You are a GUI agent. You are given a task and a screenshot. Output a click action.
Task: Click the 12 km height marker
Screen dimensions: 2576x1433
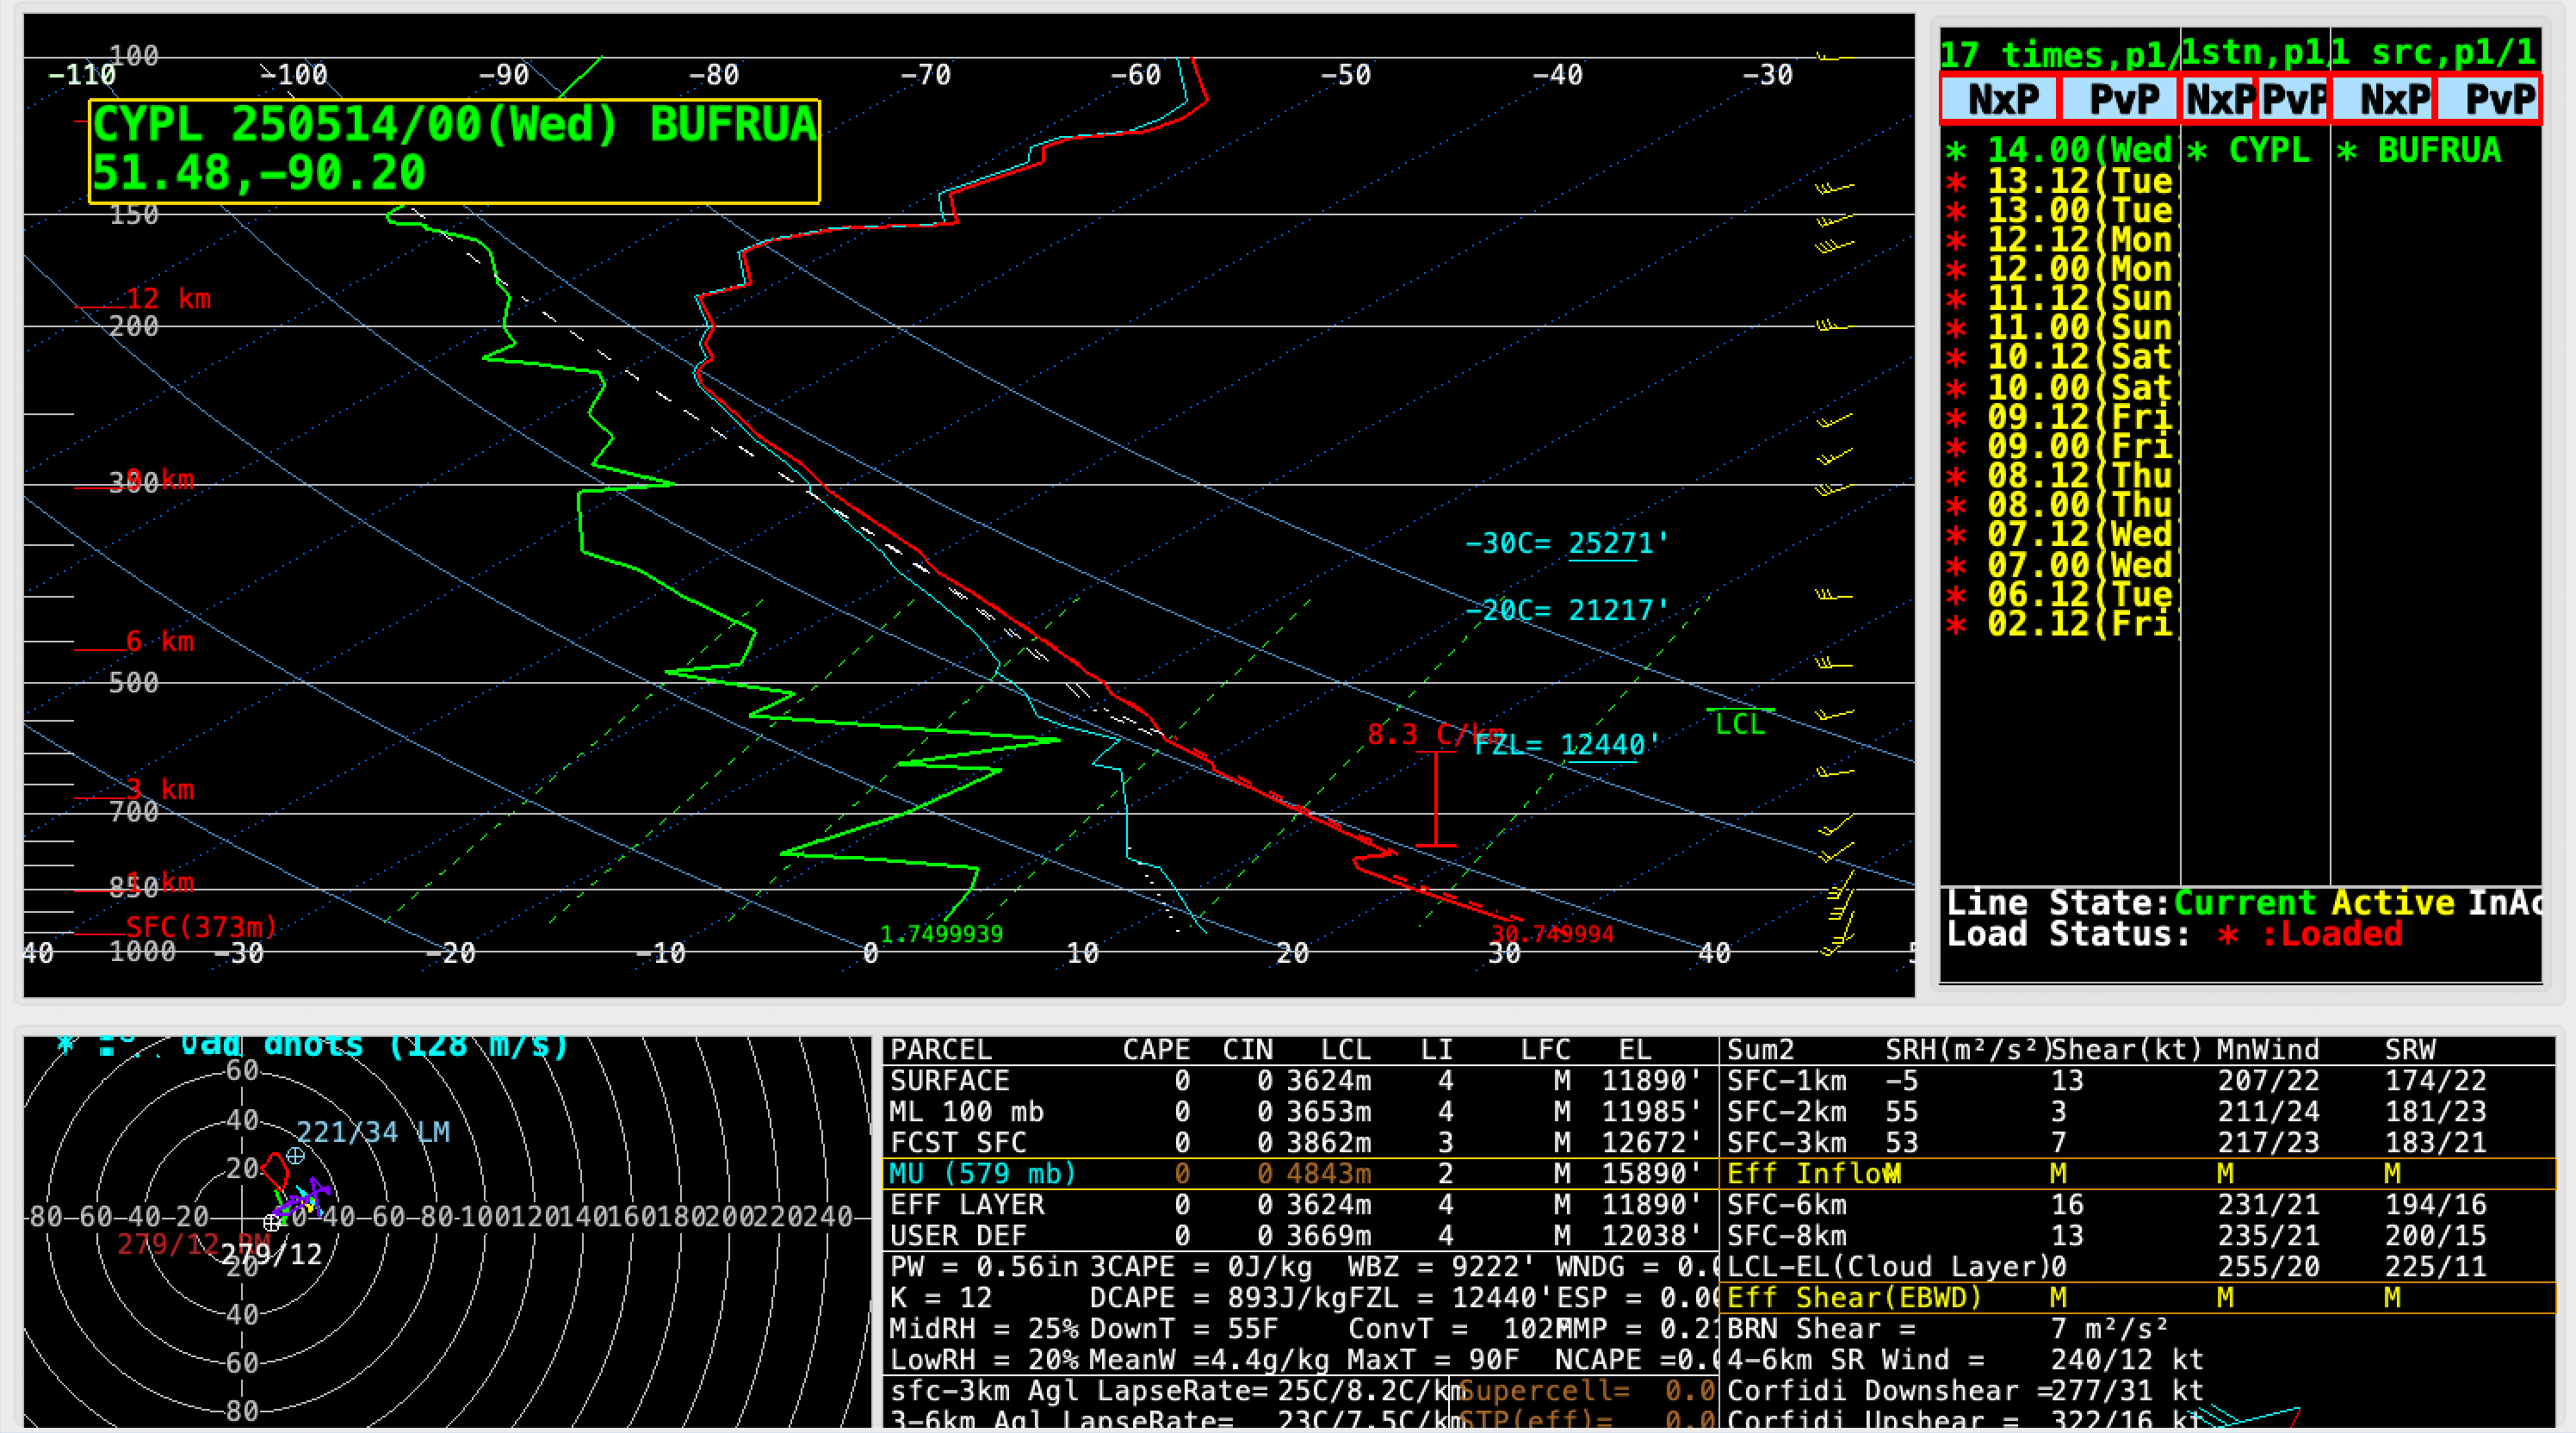[x=168, y=299]
